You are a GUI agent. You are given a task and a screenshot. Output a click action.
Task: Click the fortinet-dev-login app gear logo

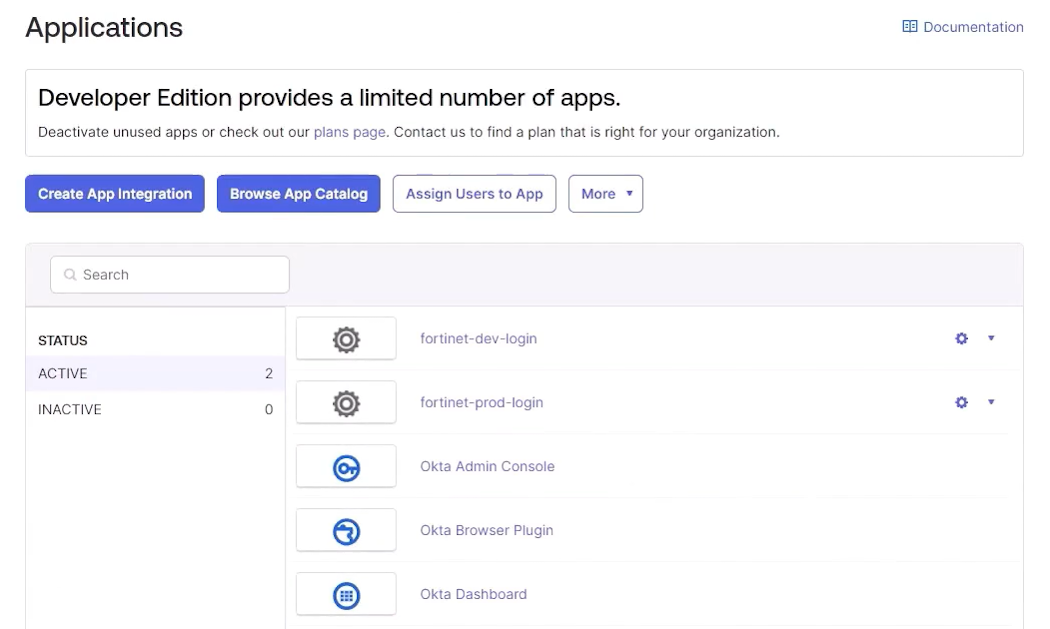pos(346,340)
